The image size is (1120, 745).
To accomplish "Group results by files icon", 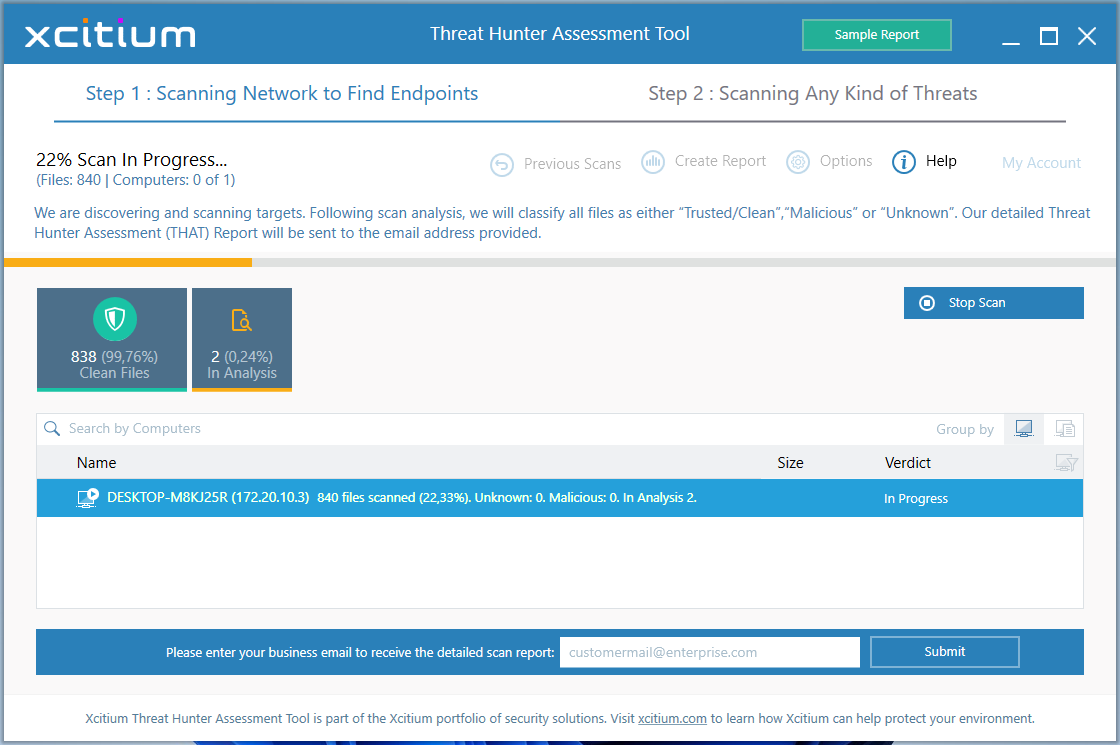I will tap(1064, 429).
